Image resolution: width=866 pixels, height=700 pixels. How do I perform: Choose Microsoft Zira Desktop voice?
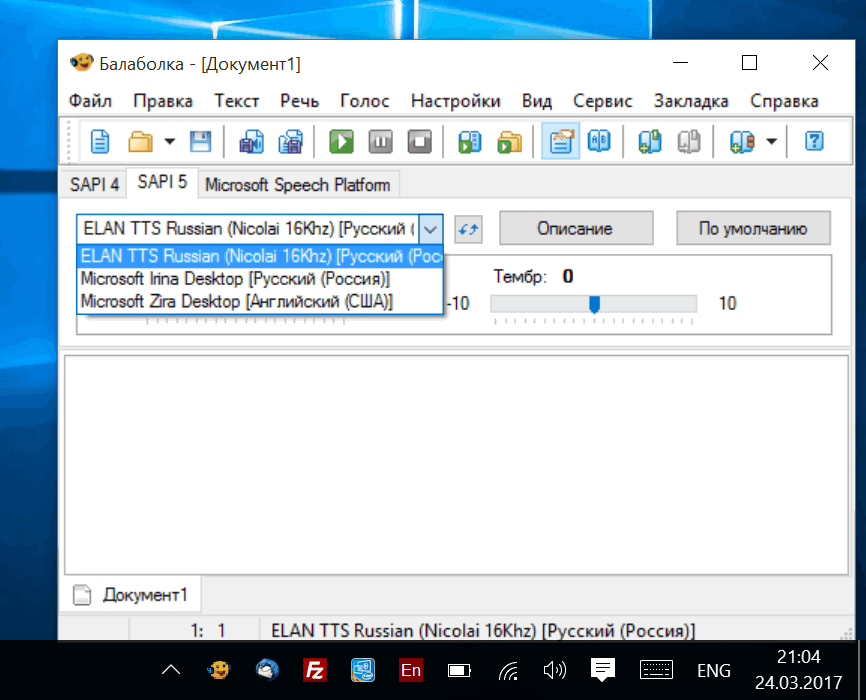pos(237,301)
